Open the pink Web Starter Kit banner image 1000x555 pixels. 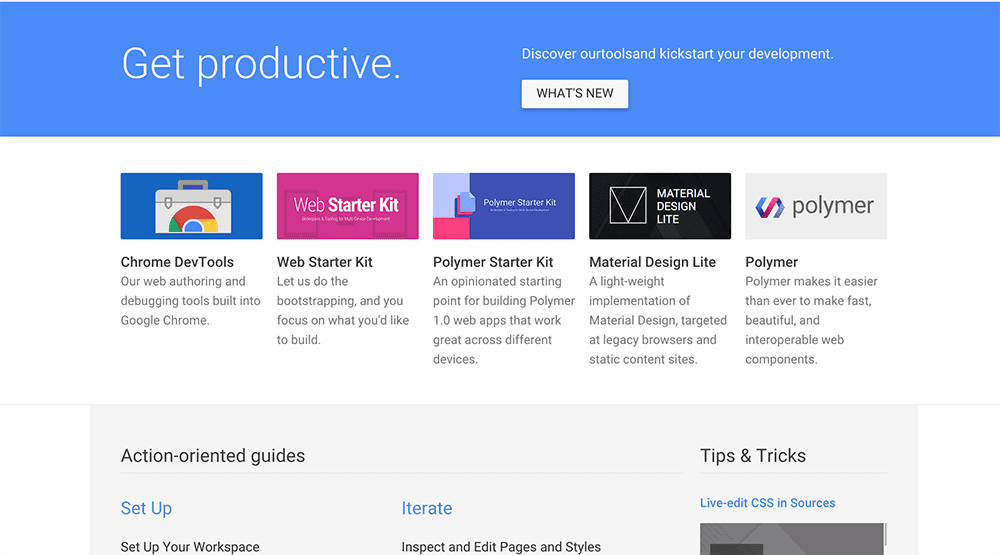coord(347,206)
